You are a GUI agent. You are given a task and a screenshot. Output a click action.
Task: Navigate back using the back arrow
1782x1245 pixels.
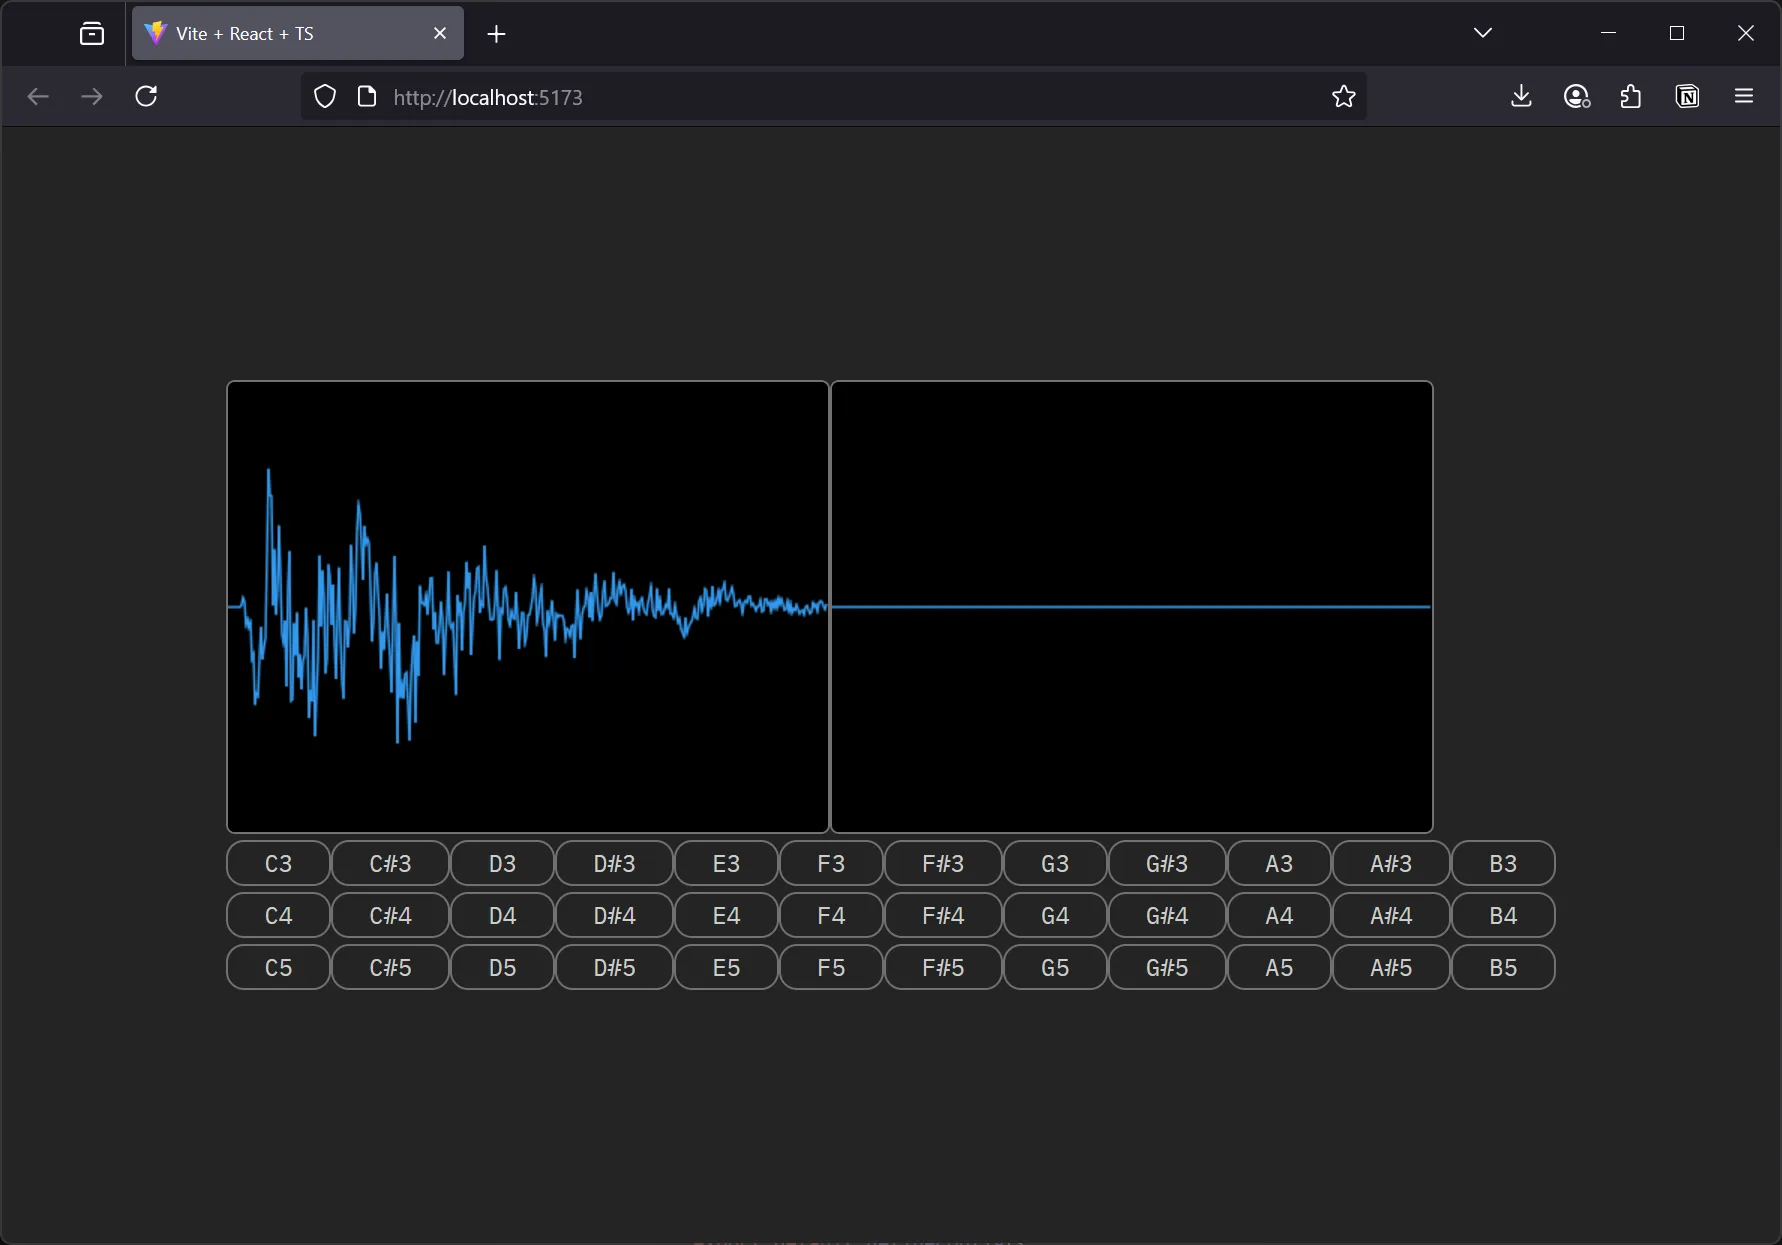(38, 96)
